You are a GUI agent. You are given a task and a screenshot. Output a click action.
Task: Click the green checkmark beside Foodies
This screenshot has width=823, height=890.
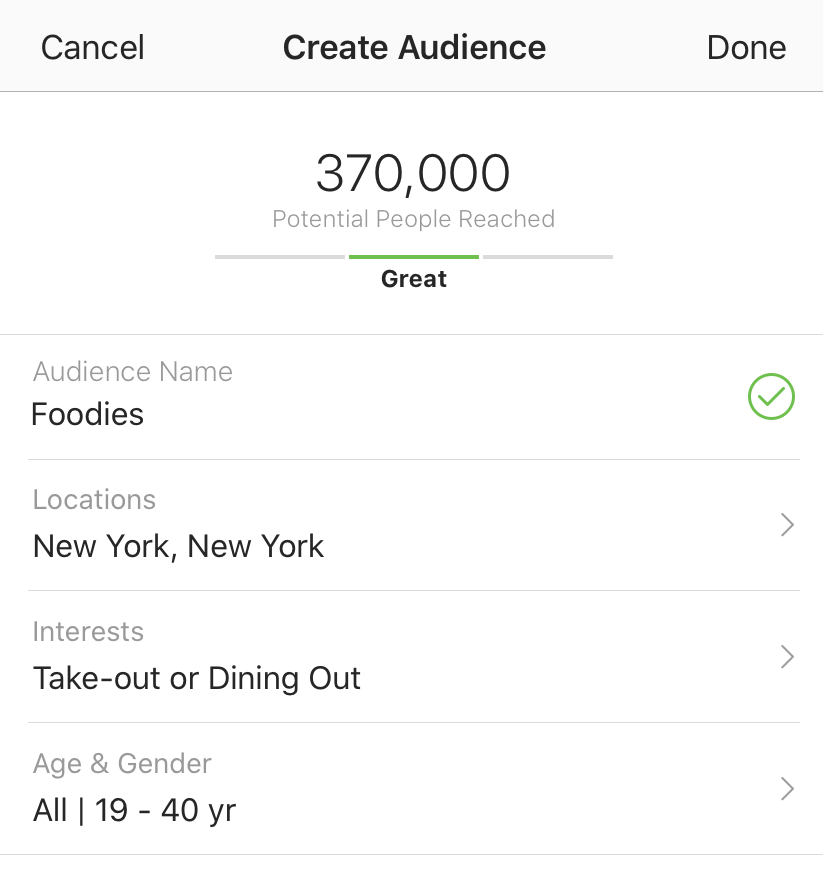point(771,397)
